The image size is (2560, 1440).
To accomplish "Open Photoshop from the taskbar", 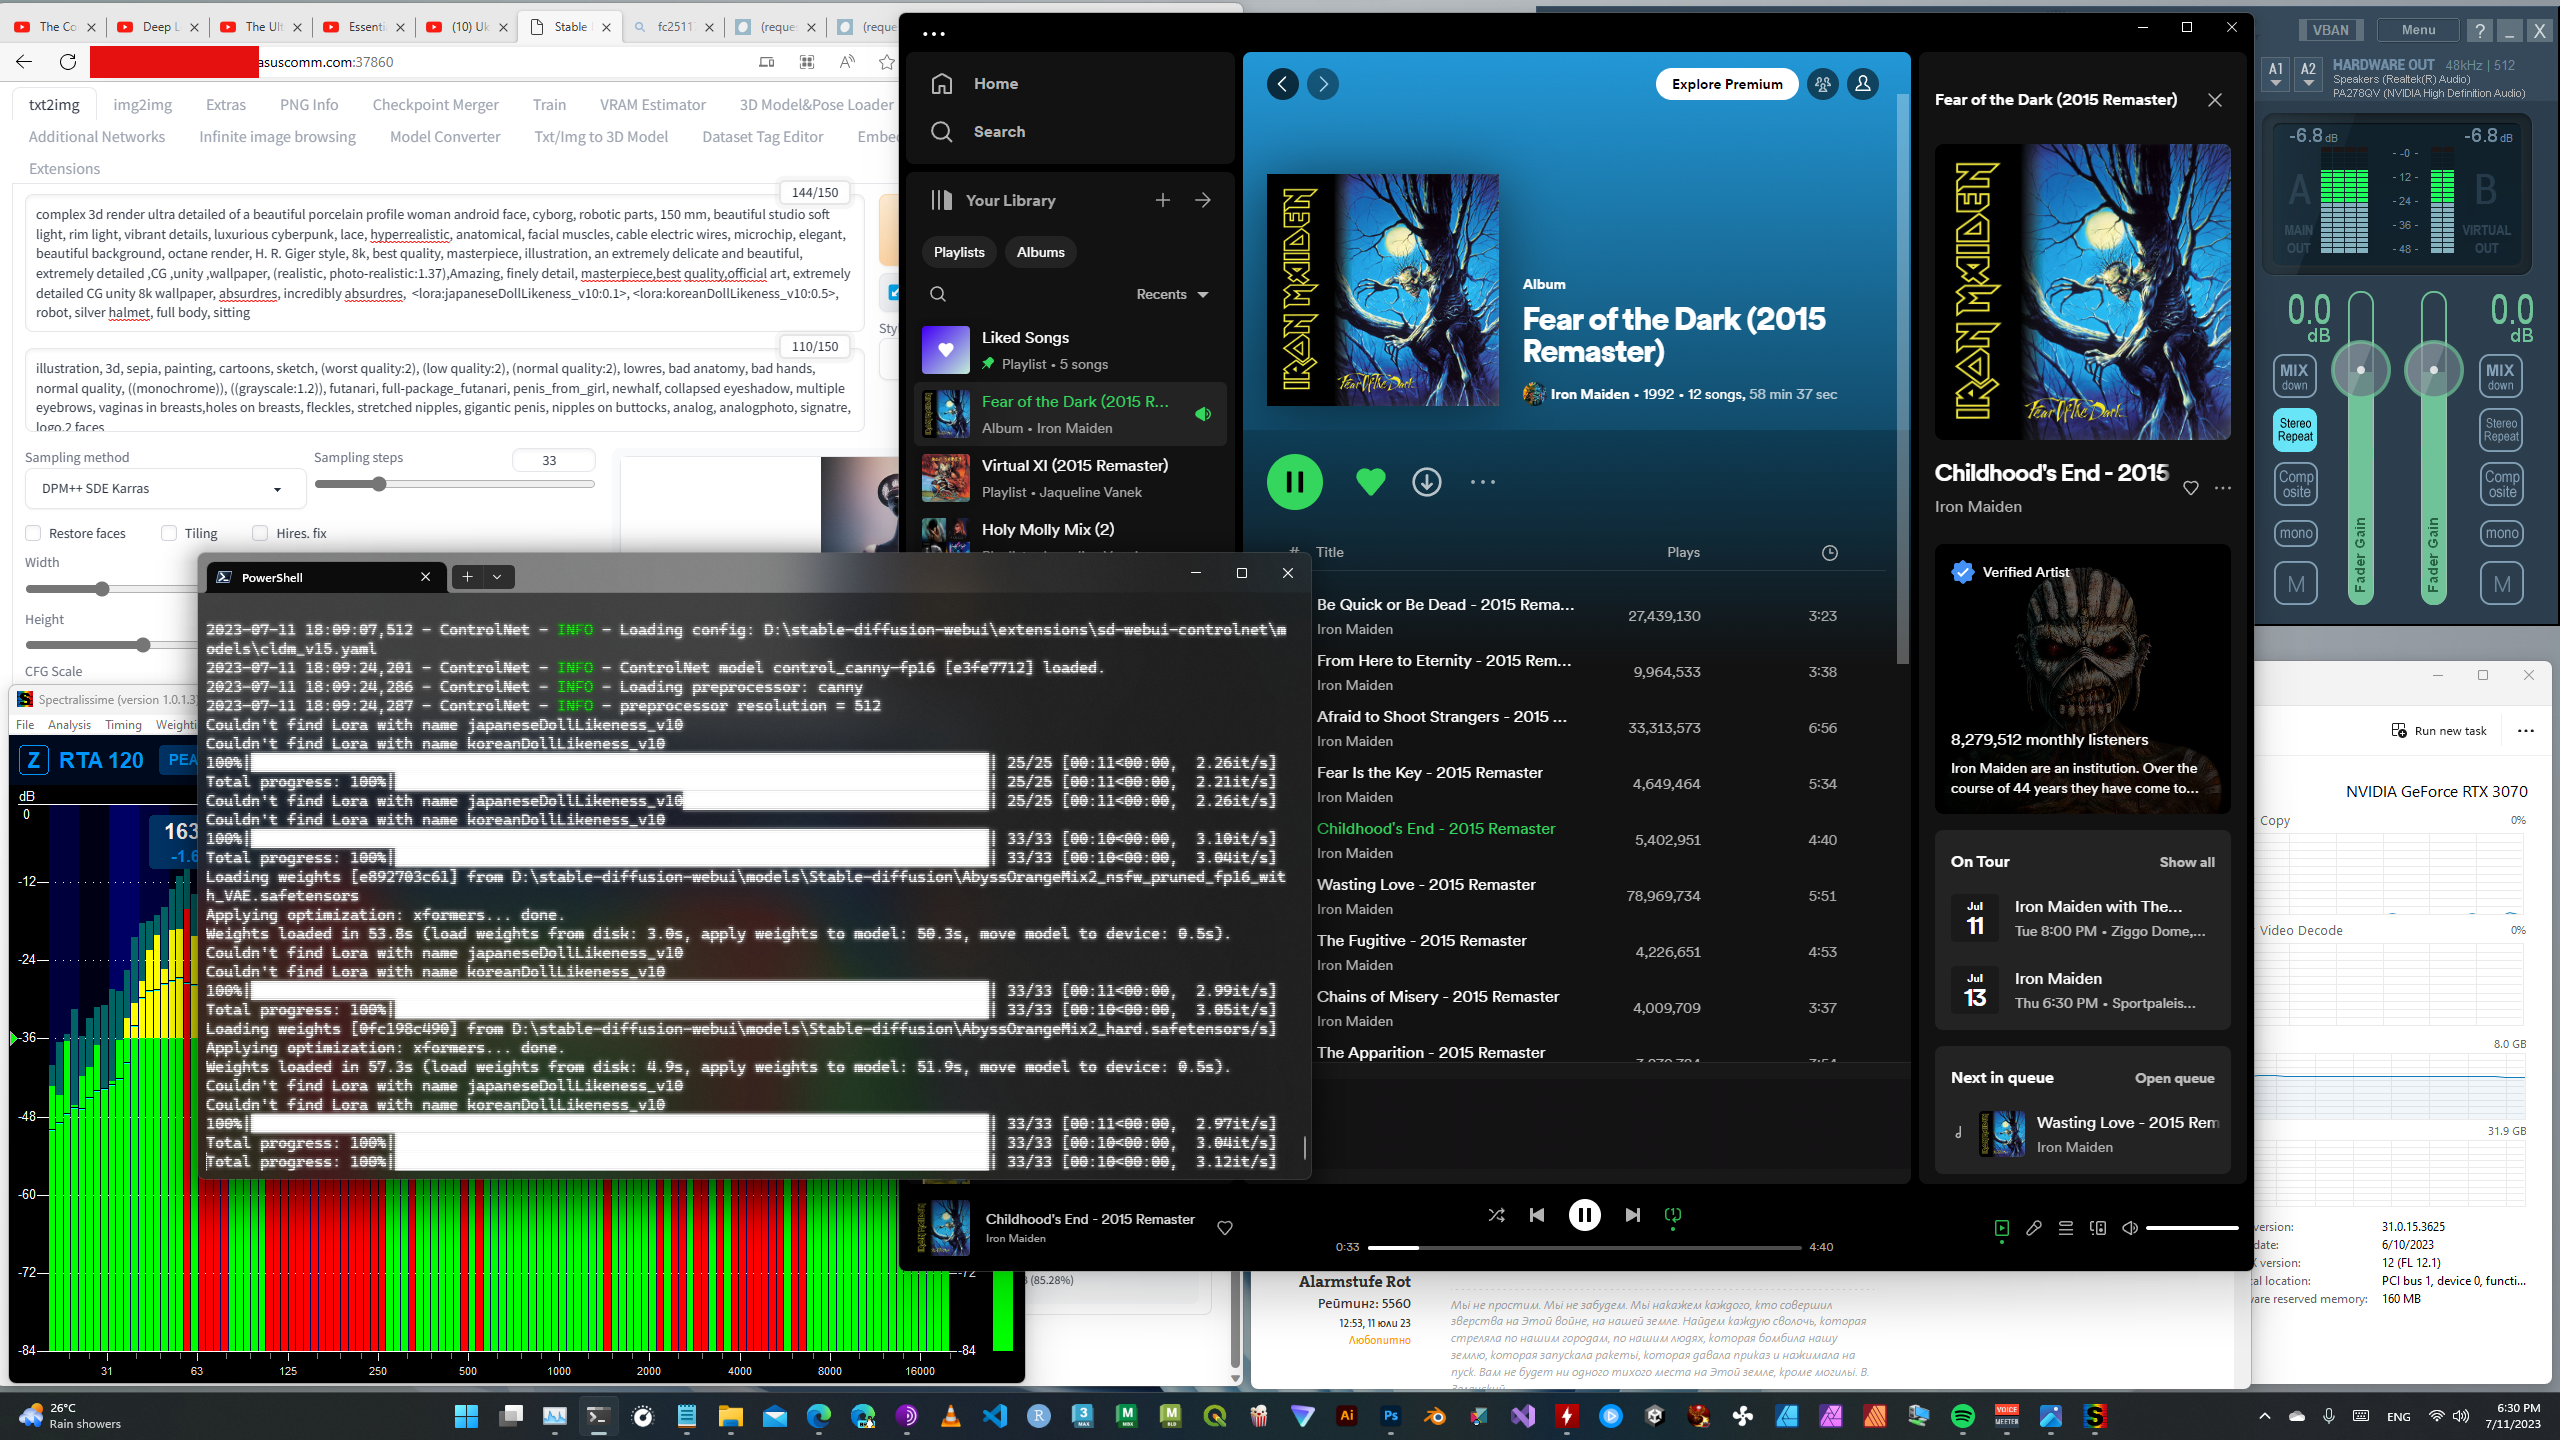I will 1390,1416.
